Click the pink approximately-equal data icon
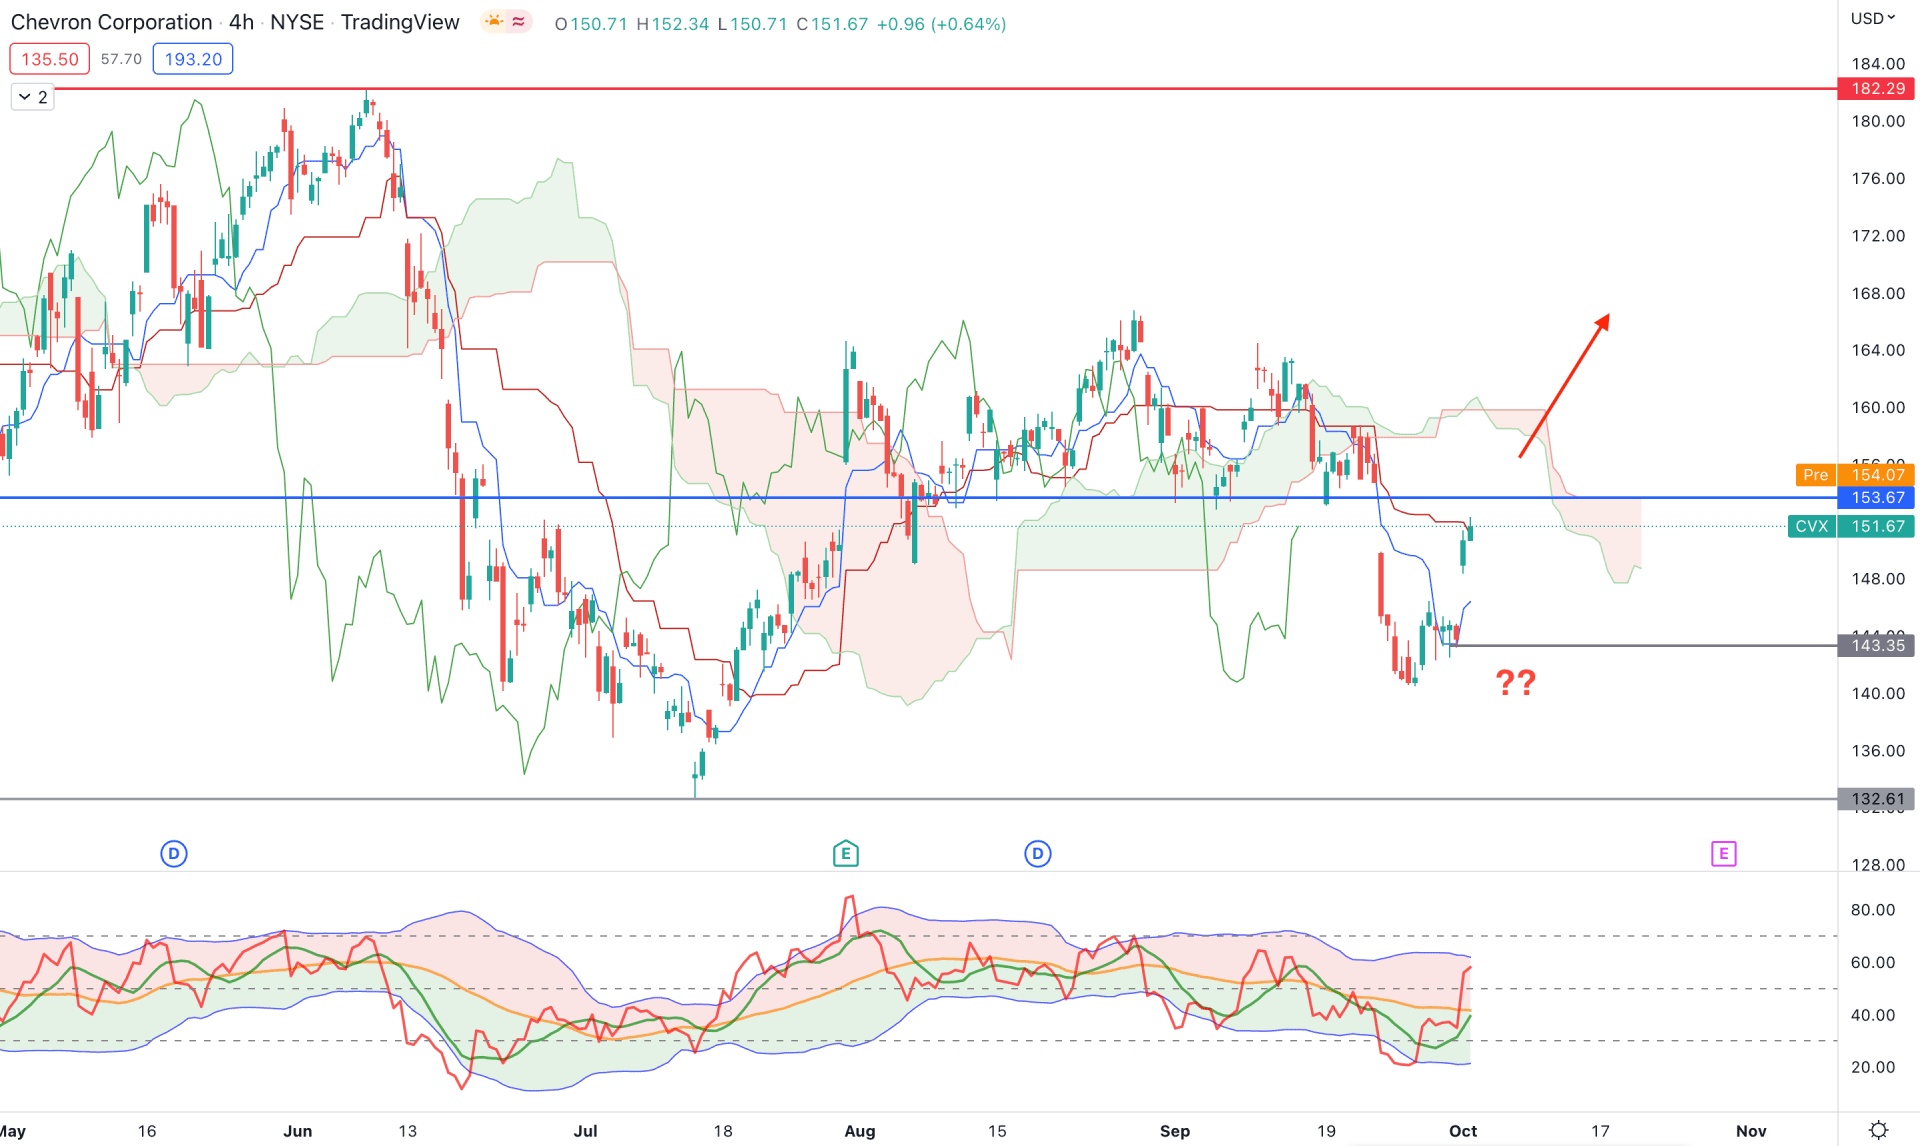The height and width of the screenshot is (1146, 1920). pyautogui.click(x=519, y=21)
